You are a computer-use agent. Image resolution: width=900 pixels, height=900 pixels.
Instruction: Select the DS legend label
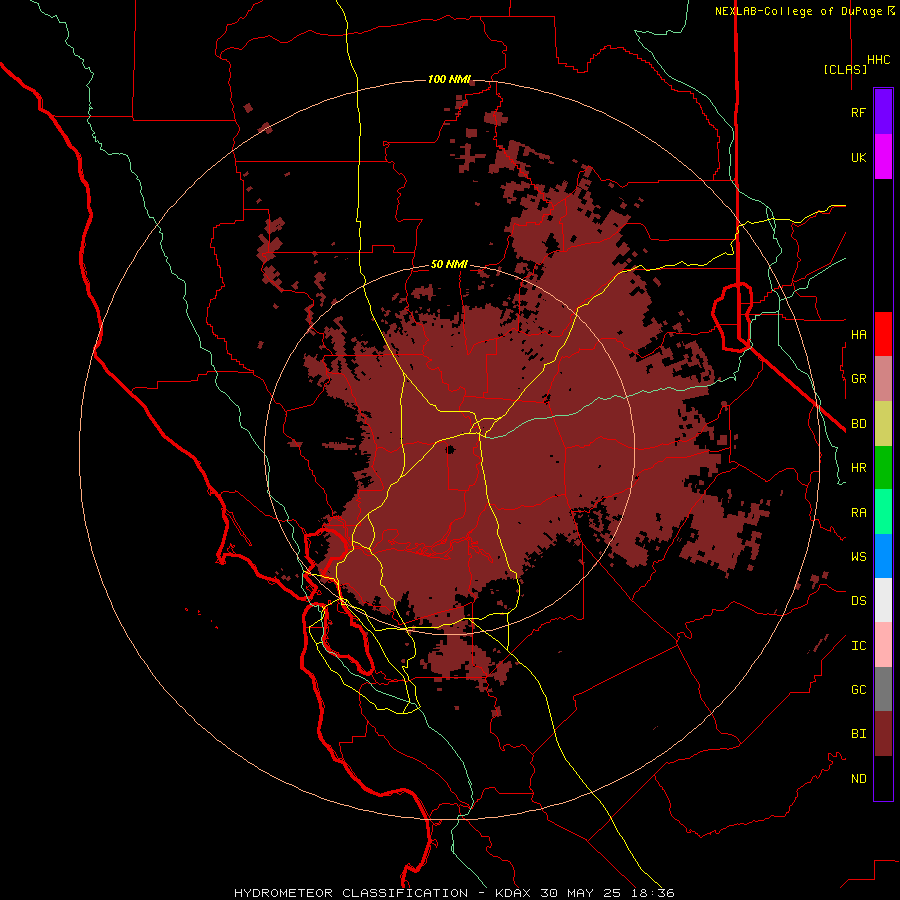(x=858, y=600)
